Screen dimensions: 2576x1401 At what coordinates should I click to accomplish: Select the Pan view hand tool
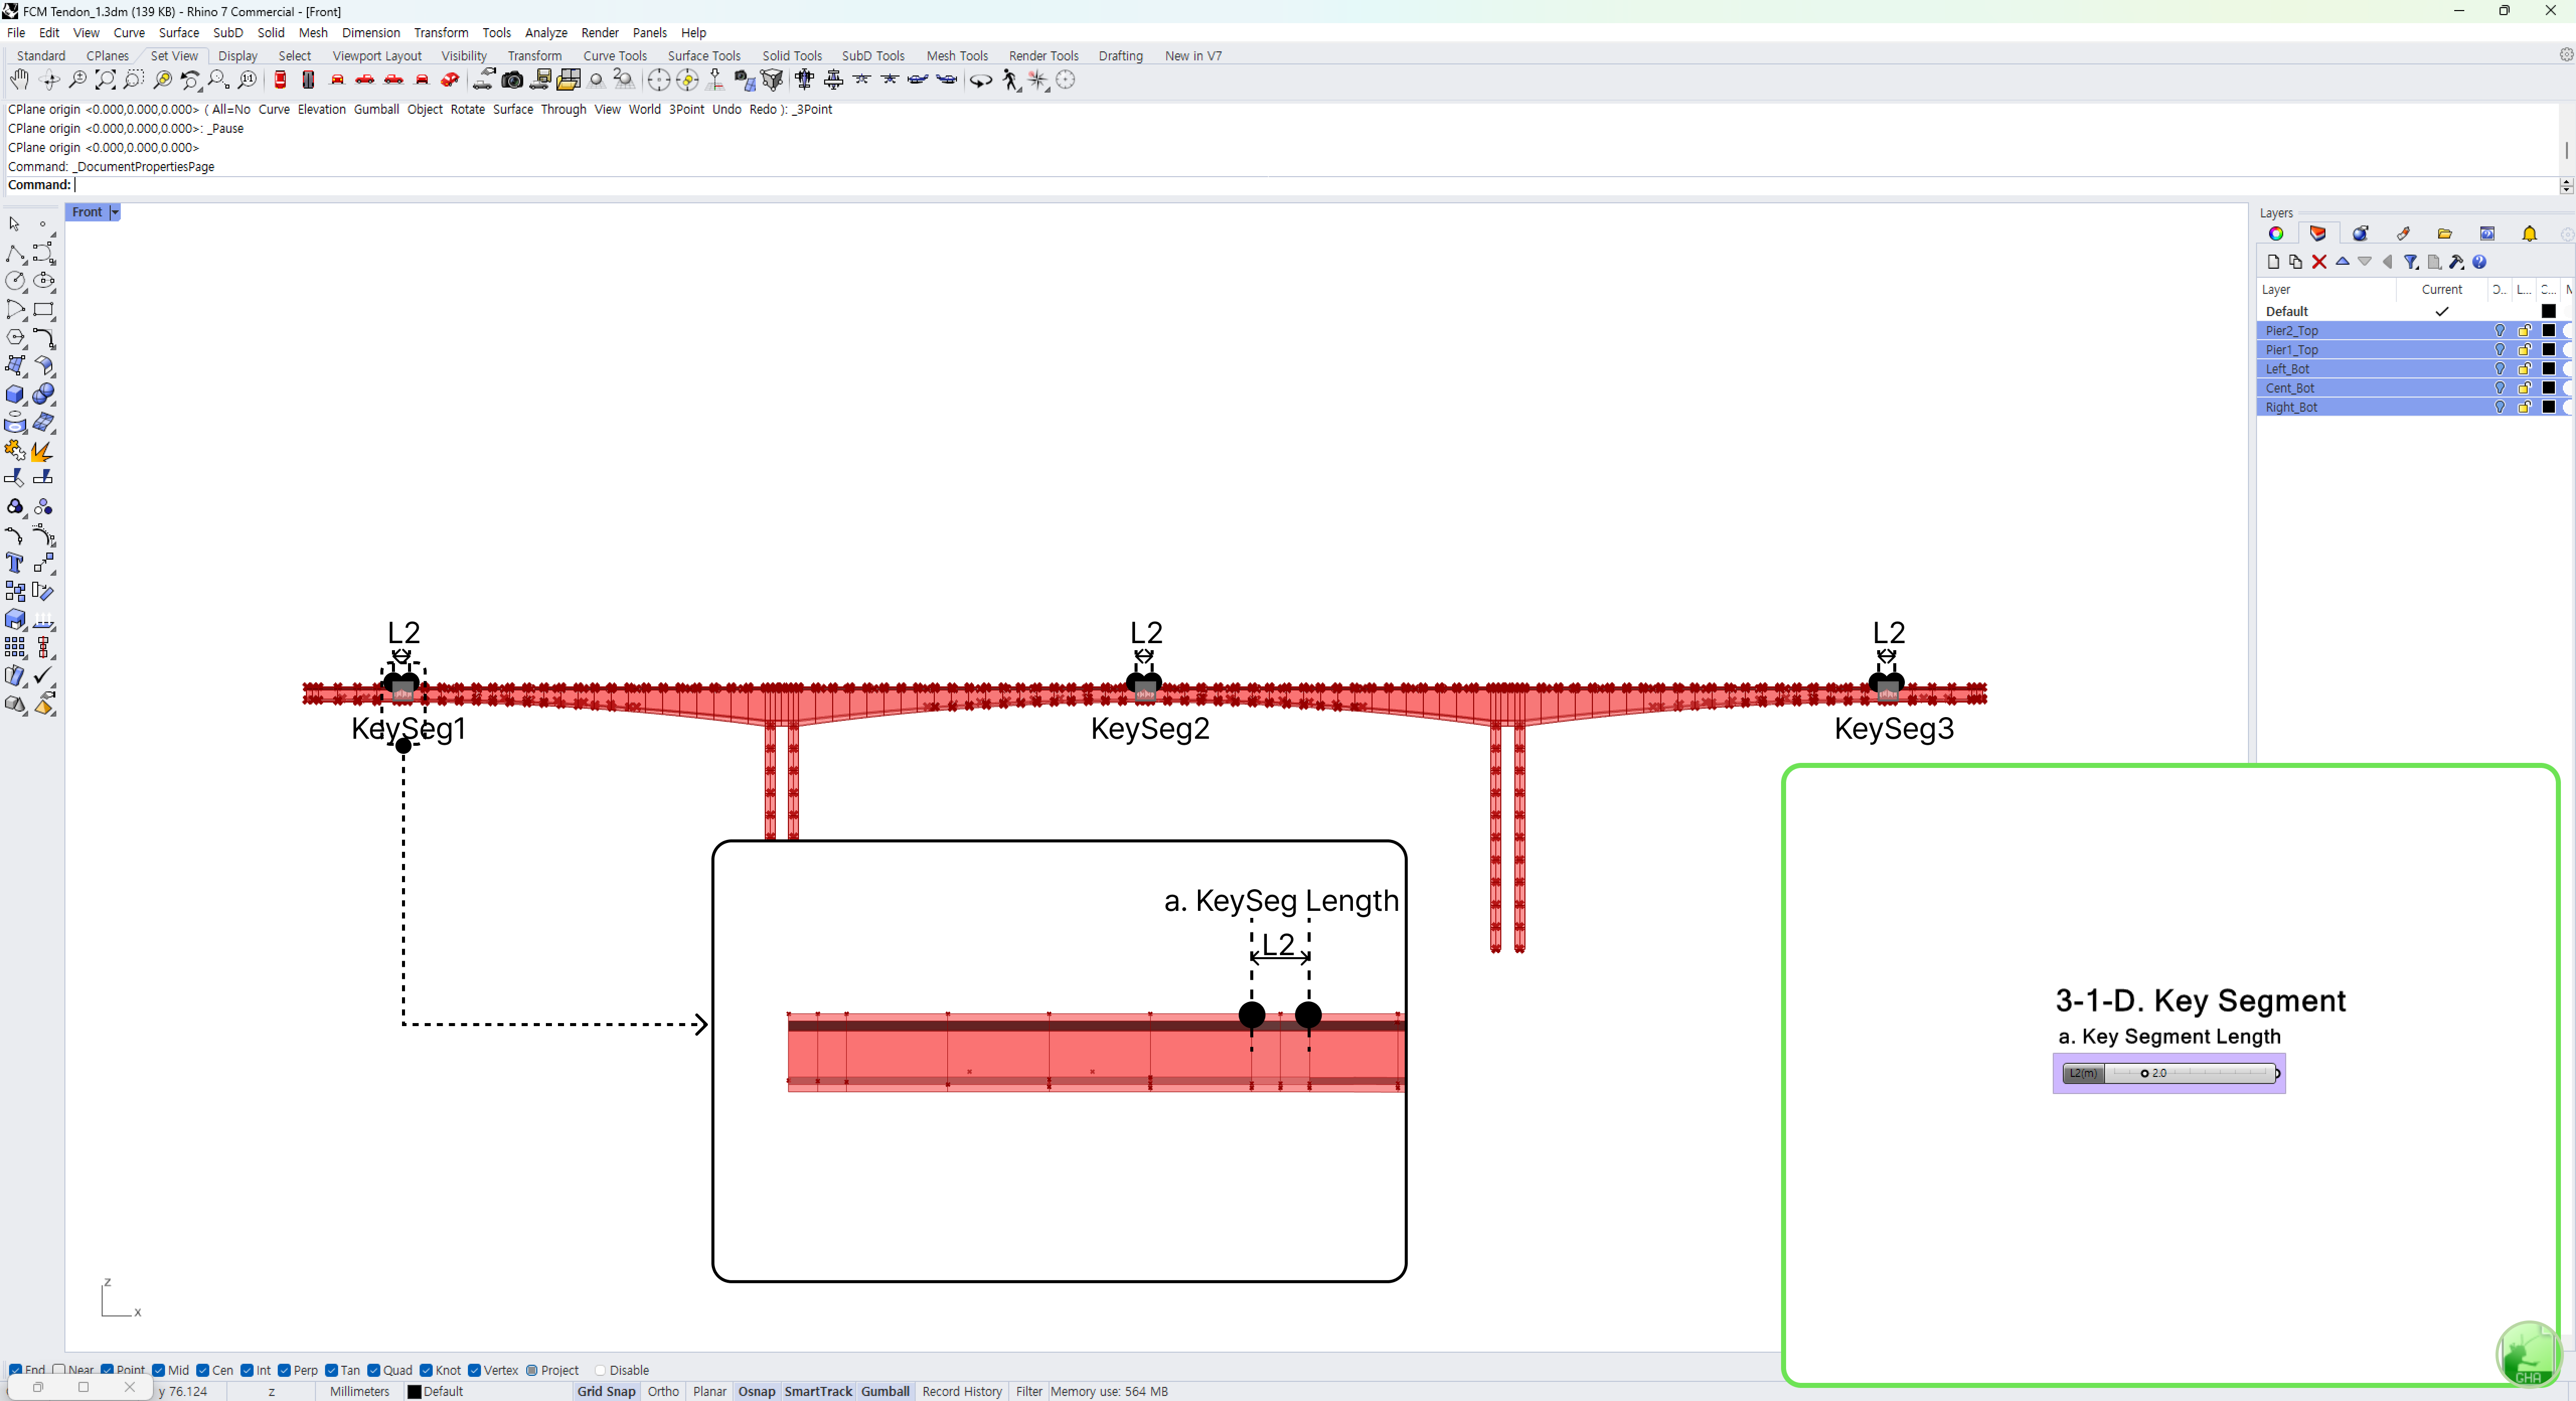[19, 80]
